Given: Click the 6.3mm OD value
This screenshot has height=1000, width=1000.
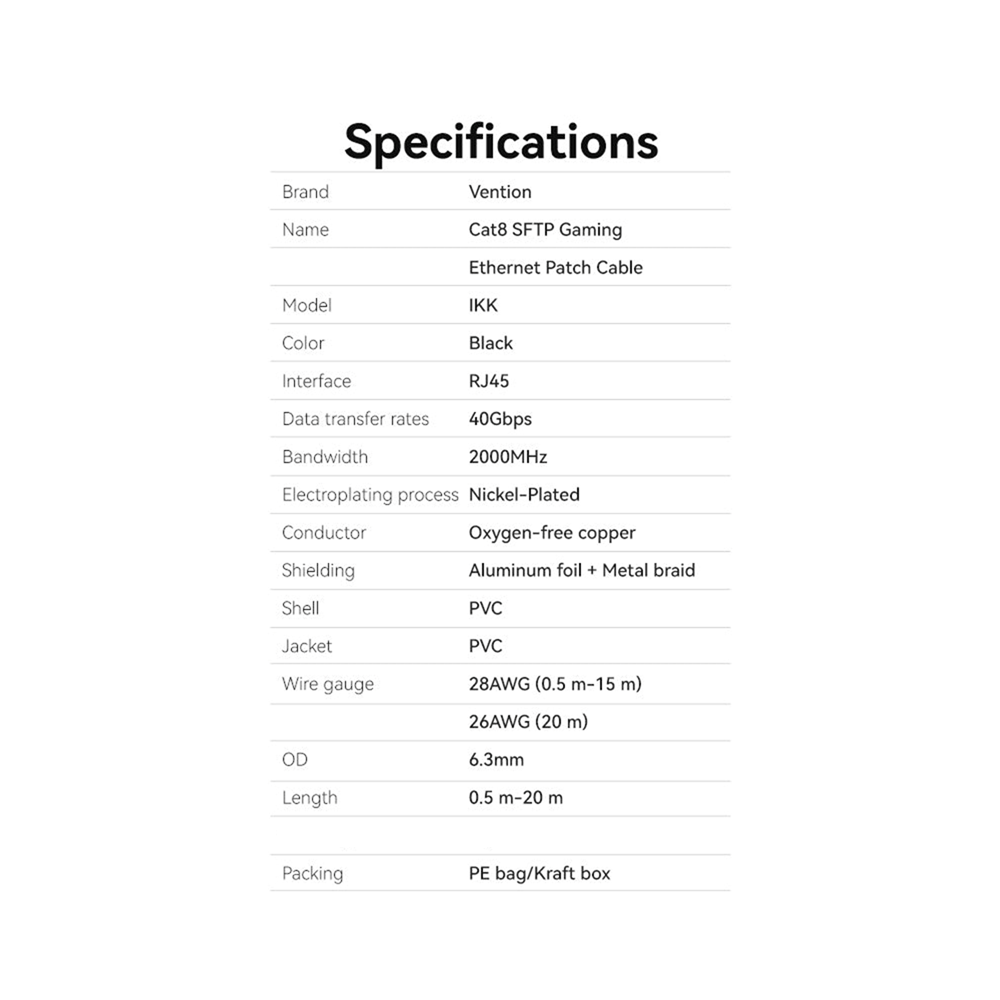Looking at the screenshot, I should pyautogui.click(x=496, y=760).
